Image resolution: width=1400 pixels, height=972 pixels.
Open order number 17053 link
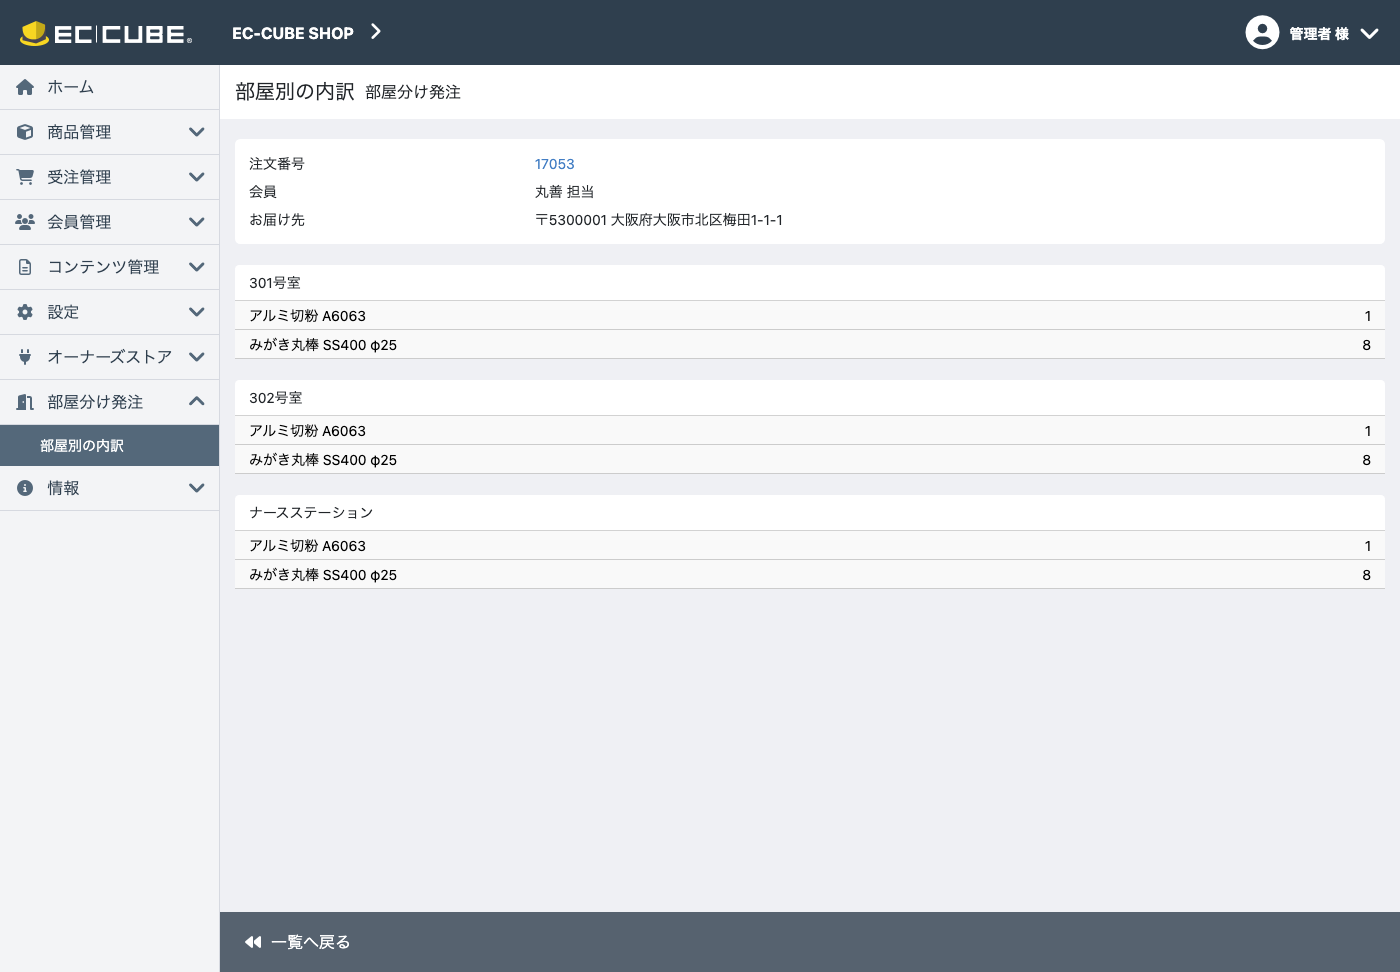(554, 164)
